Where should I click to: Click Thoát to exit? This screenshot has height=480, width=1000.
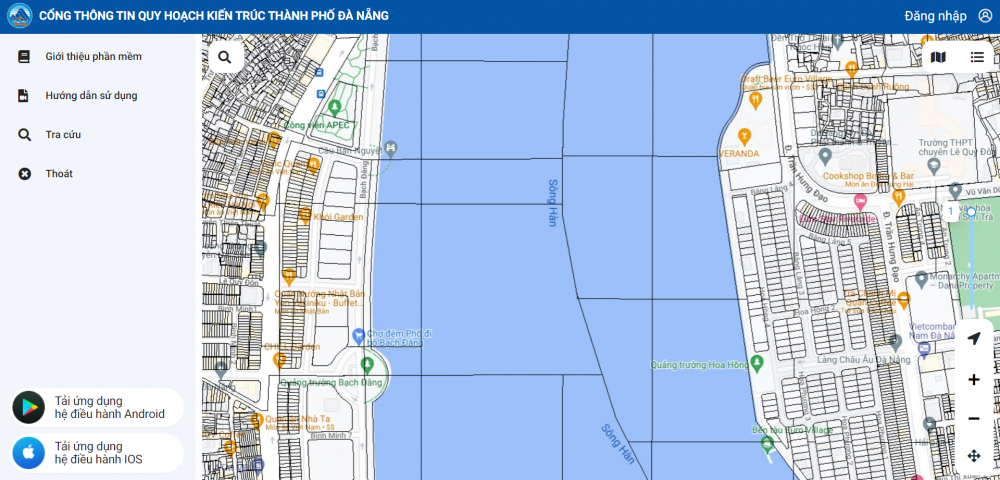tap(59, 174)
